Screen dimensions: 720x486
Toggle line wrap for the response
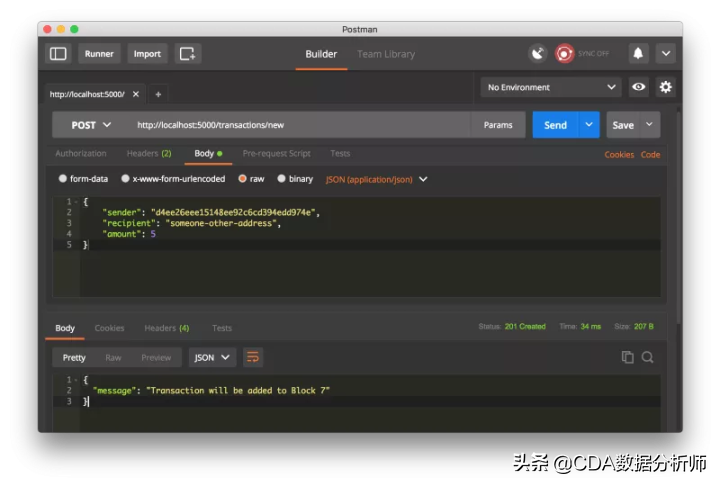(x=253, y=357)
